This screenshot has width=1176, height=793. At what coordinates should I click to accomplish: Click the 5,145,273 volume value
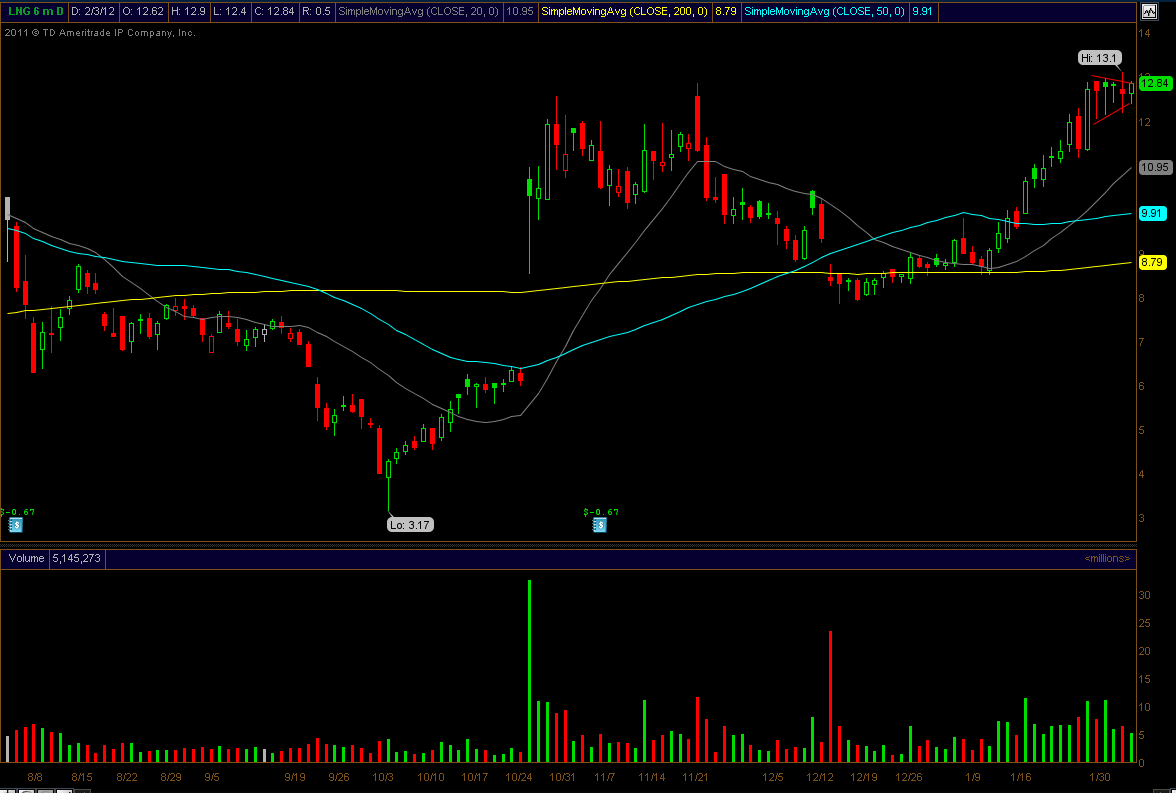click(76, 558)
